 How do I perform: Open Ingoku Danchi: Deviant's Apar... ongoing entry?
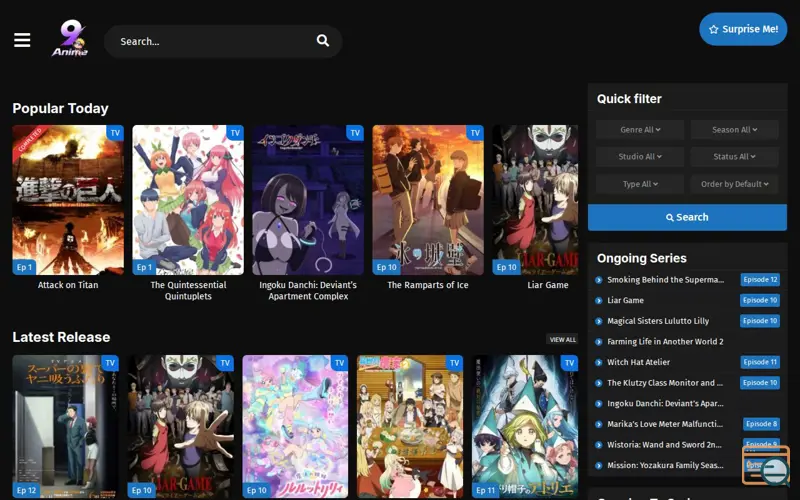tap(665, 404)
